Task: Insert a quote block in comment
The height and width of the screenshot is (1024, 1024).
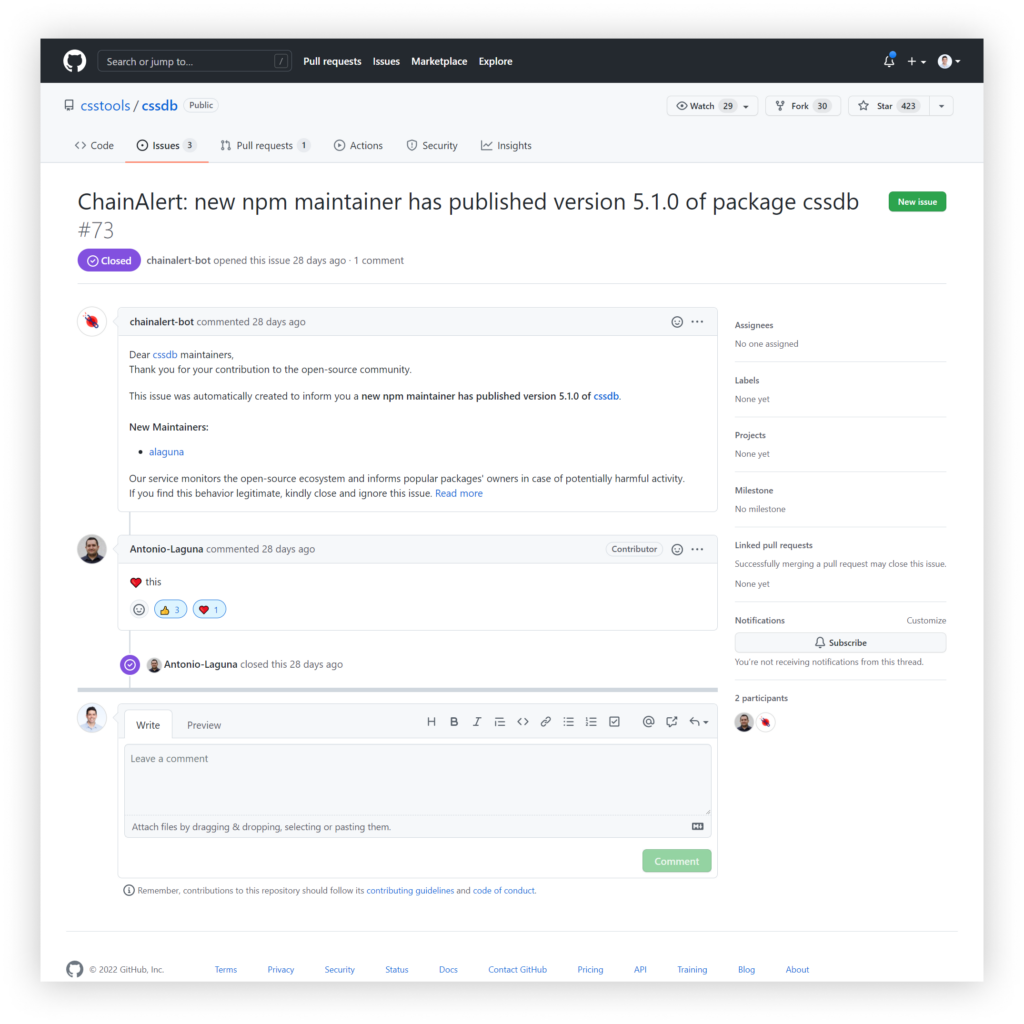Action: 500,722
